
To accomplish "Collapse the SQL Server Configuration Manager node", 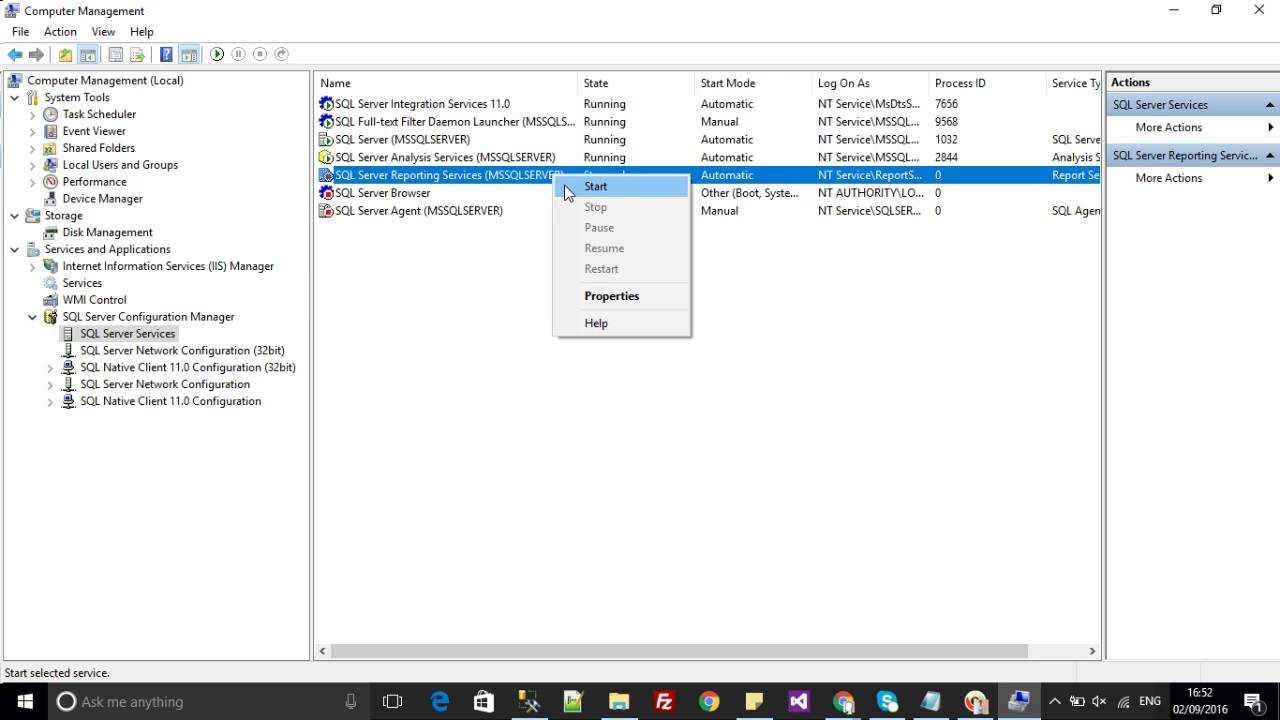I will point(32,317).
